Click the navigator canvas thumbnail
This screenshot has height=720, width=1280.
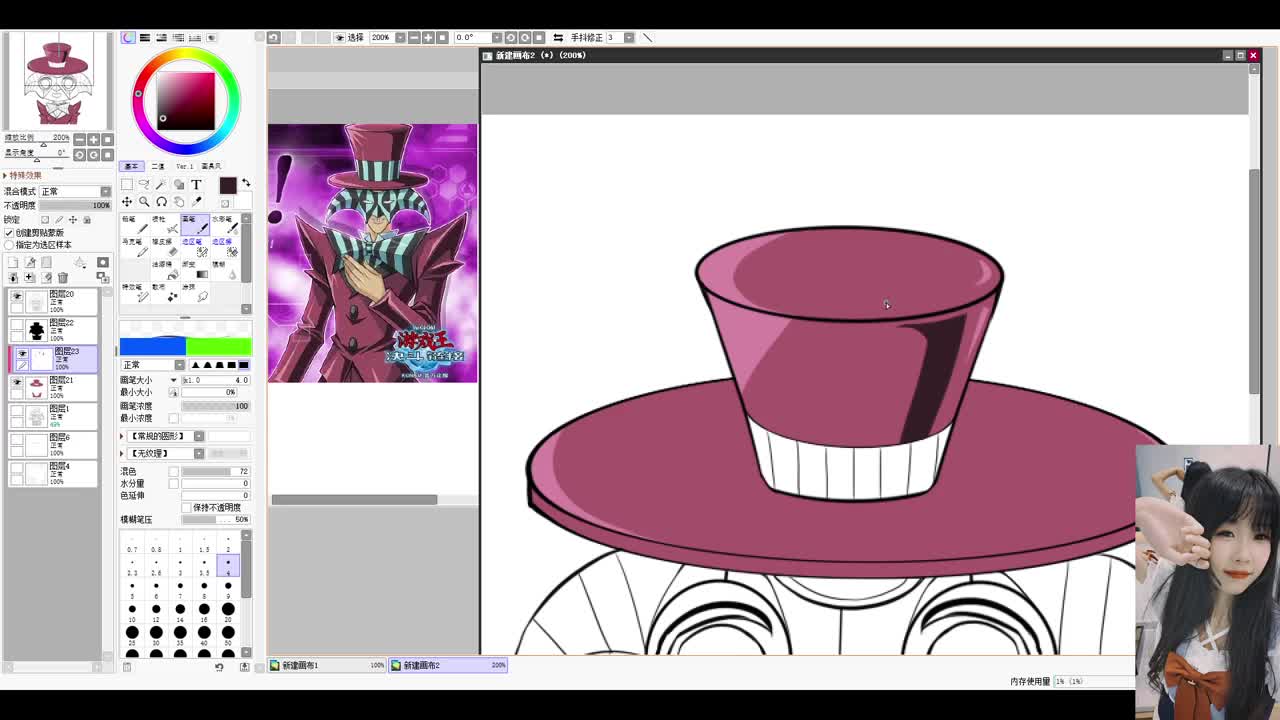[57, 80]
